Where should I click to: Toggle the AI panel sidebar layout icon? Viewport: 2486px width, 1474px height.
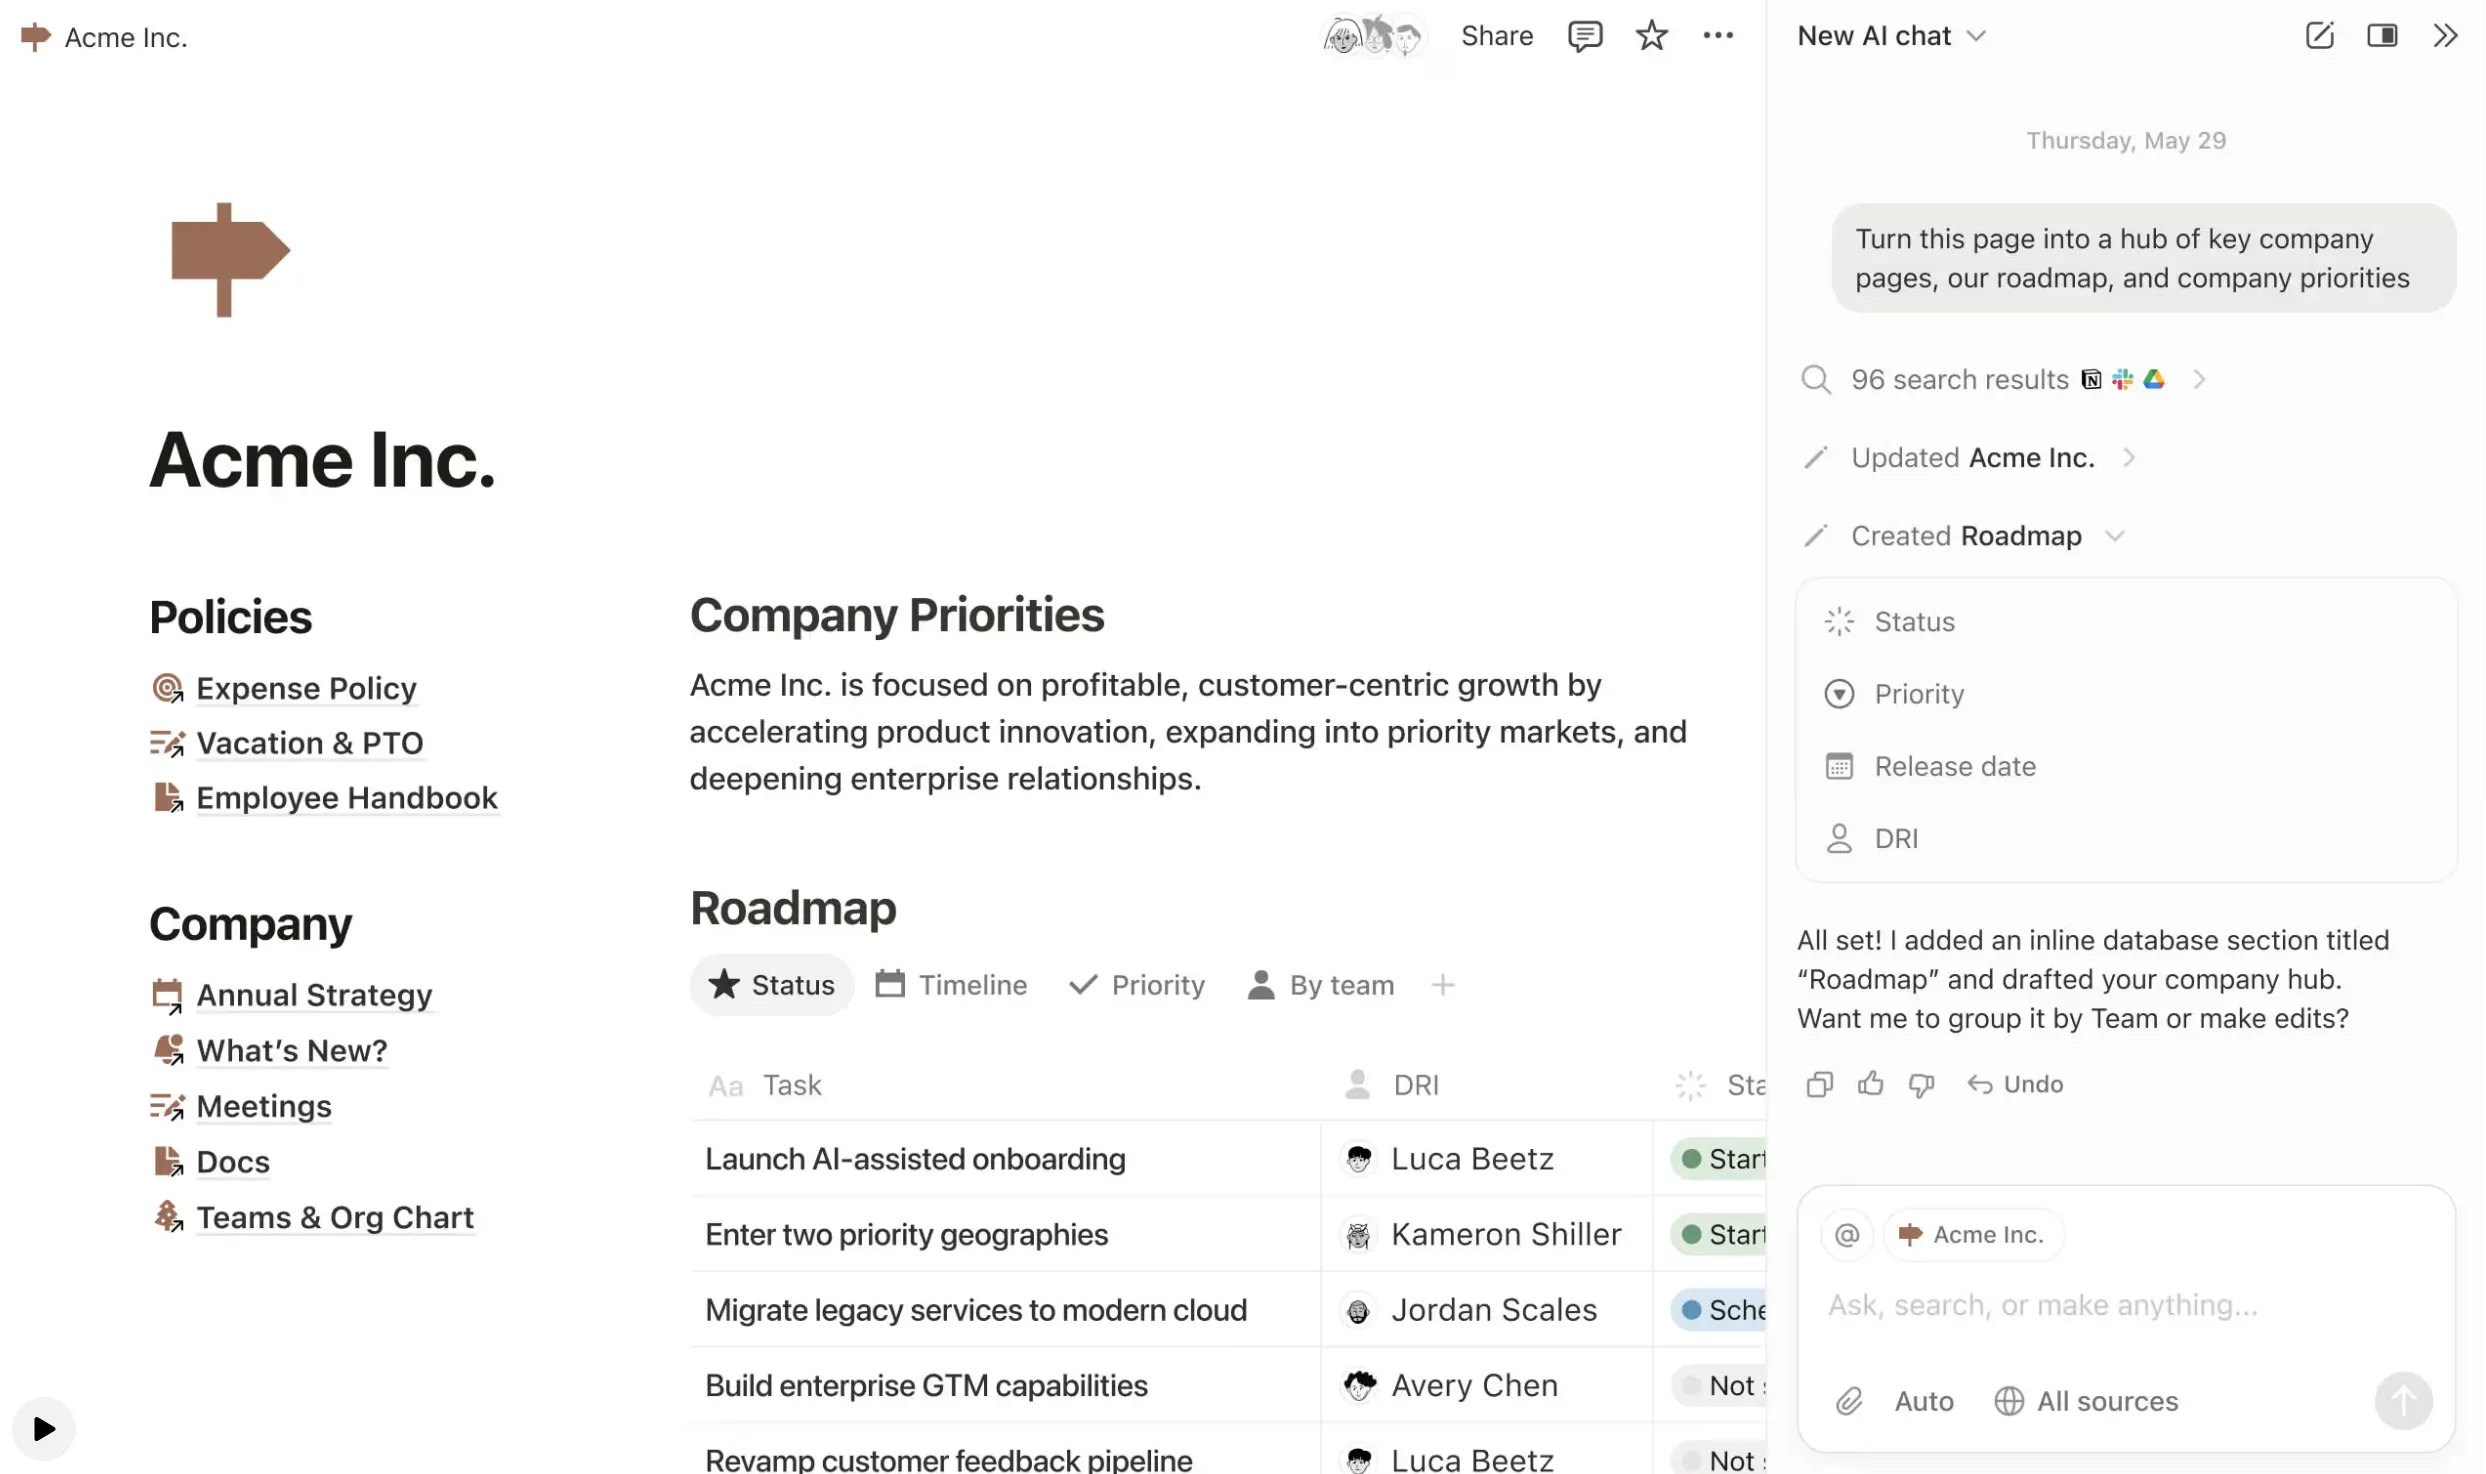(2381, 36)
